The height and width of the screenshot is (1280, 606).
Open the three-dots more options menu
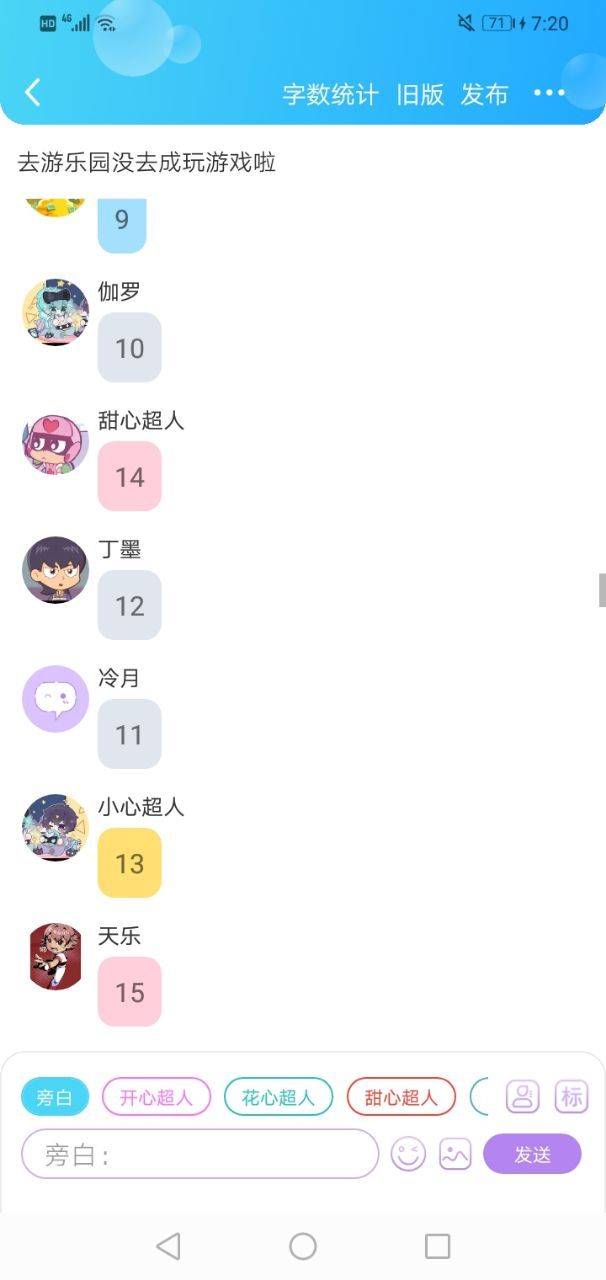[549, 93]
